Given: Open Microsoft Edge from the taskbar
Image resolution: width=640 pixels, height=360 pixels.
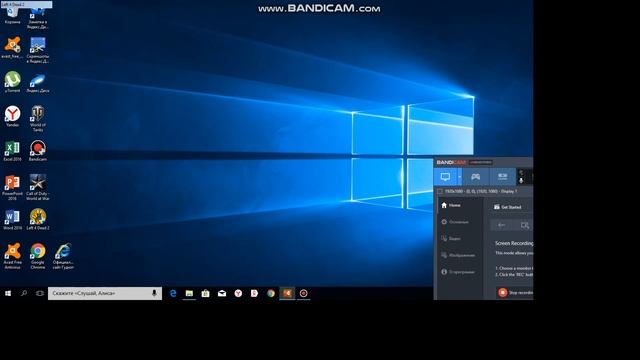Looking at the screenshot, I should tap(173, 293).
